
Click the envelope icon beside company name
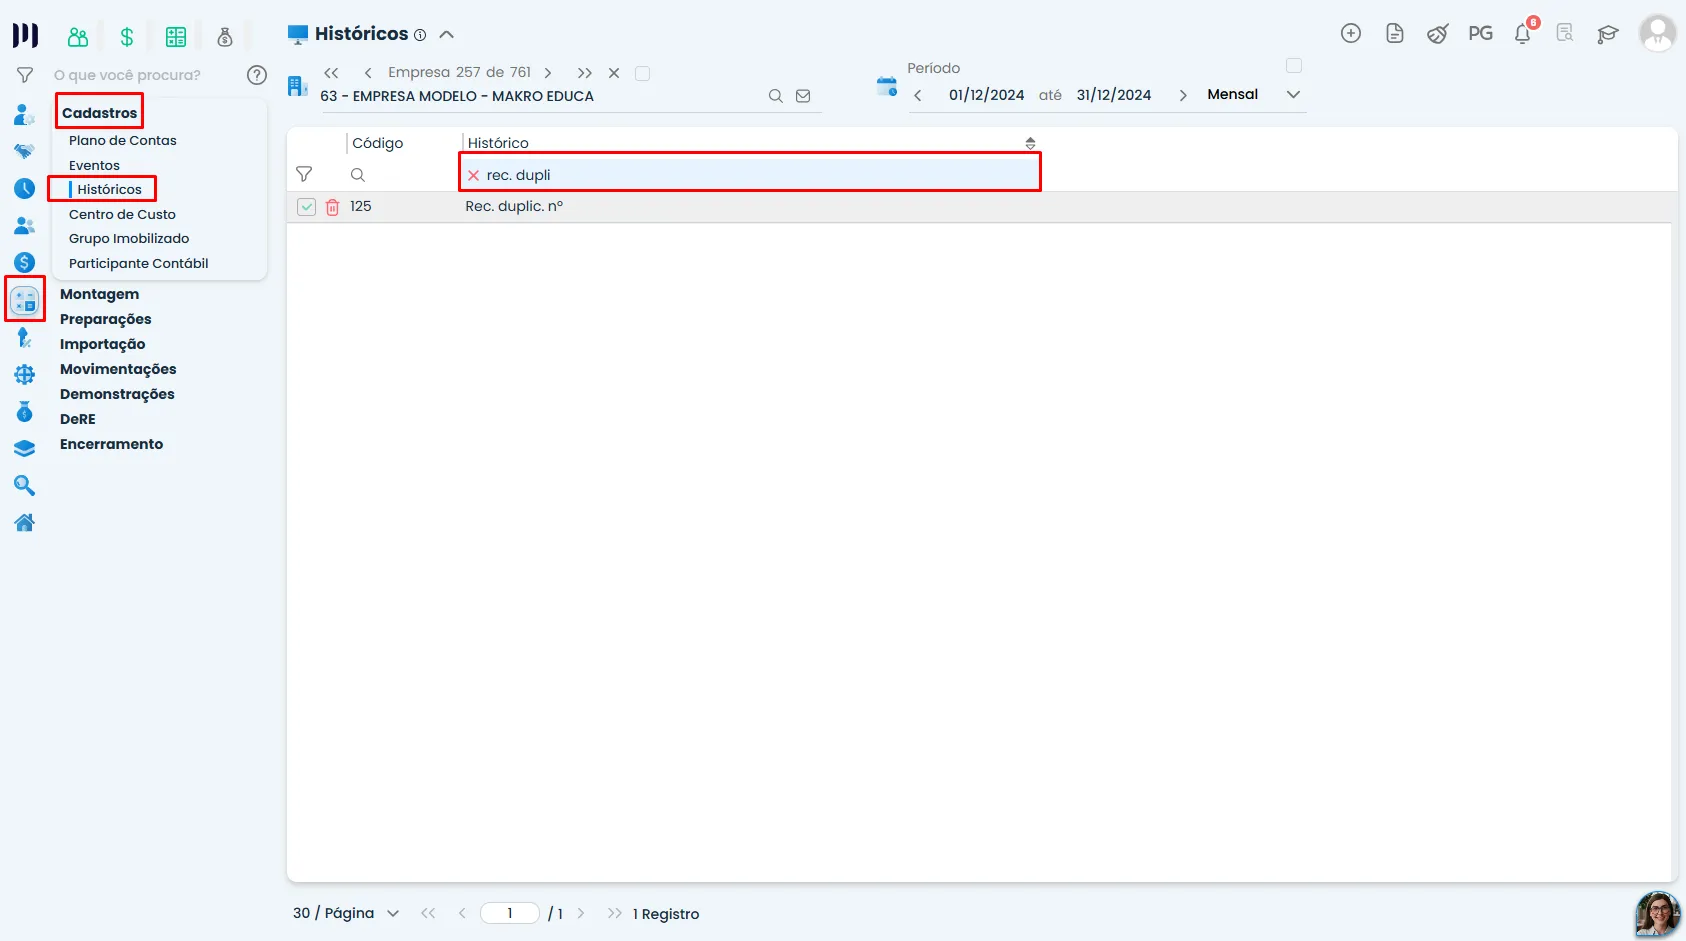(x=803, y=96)
